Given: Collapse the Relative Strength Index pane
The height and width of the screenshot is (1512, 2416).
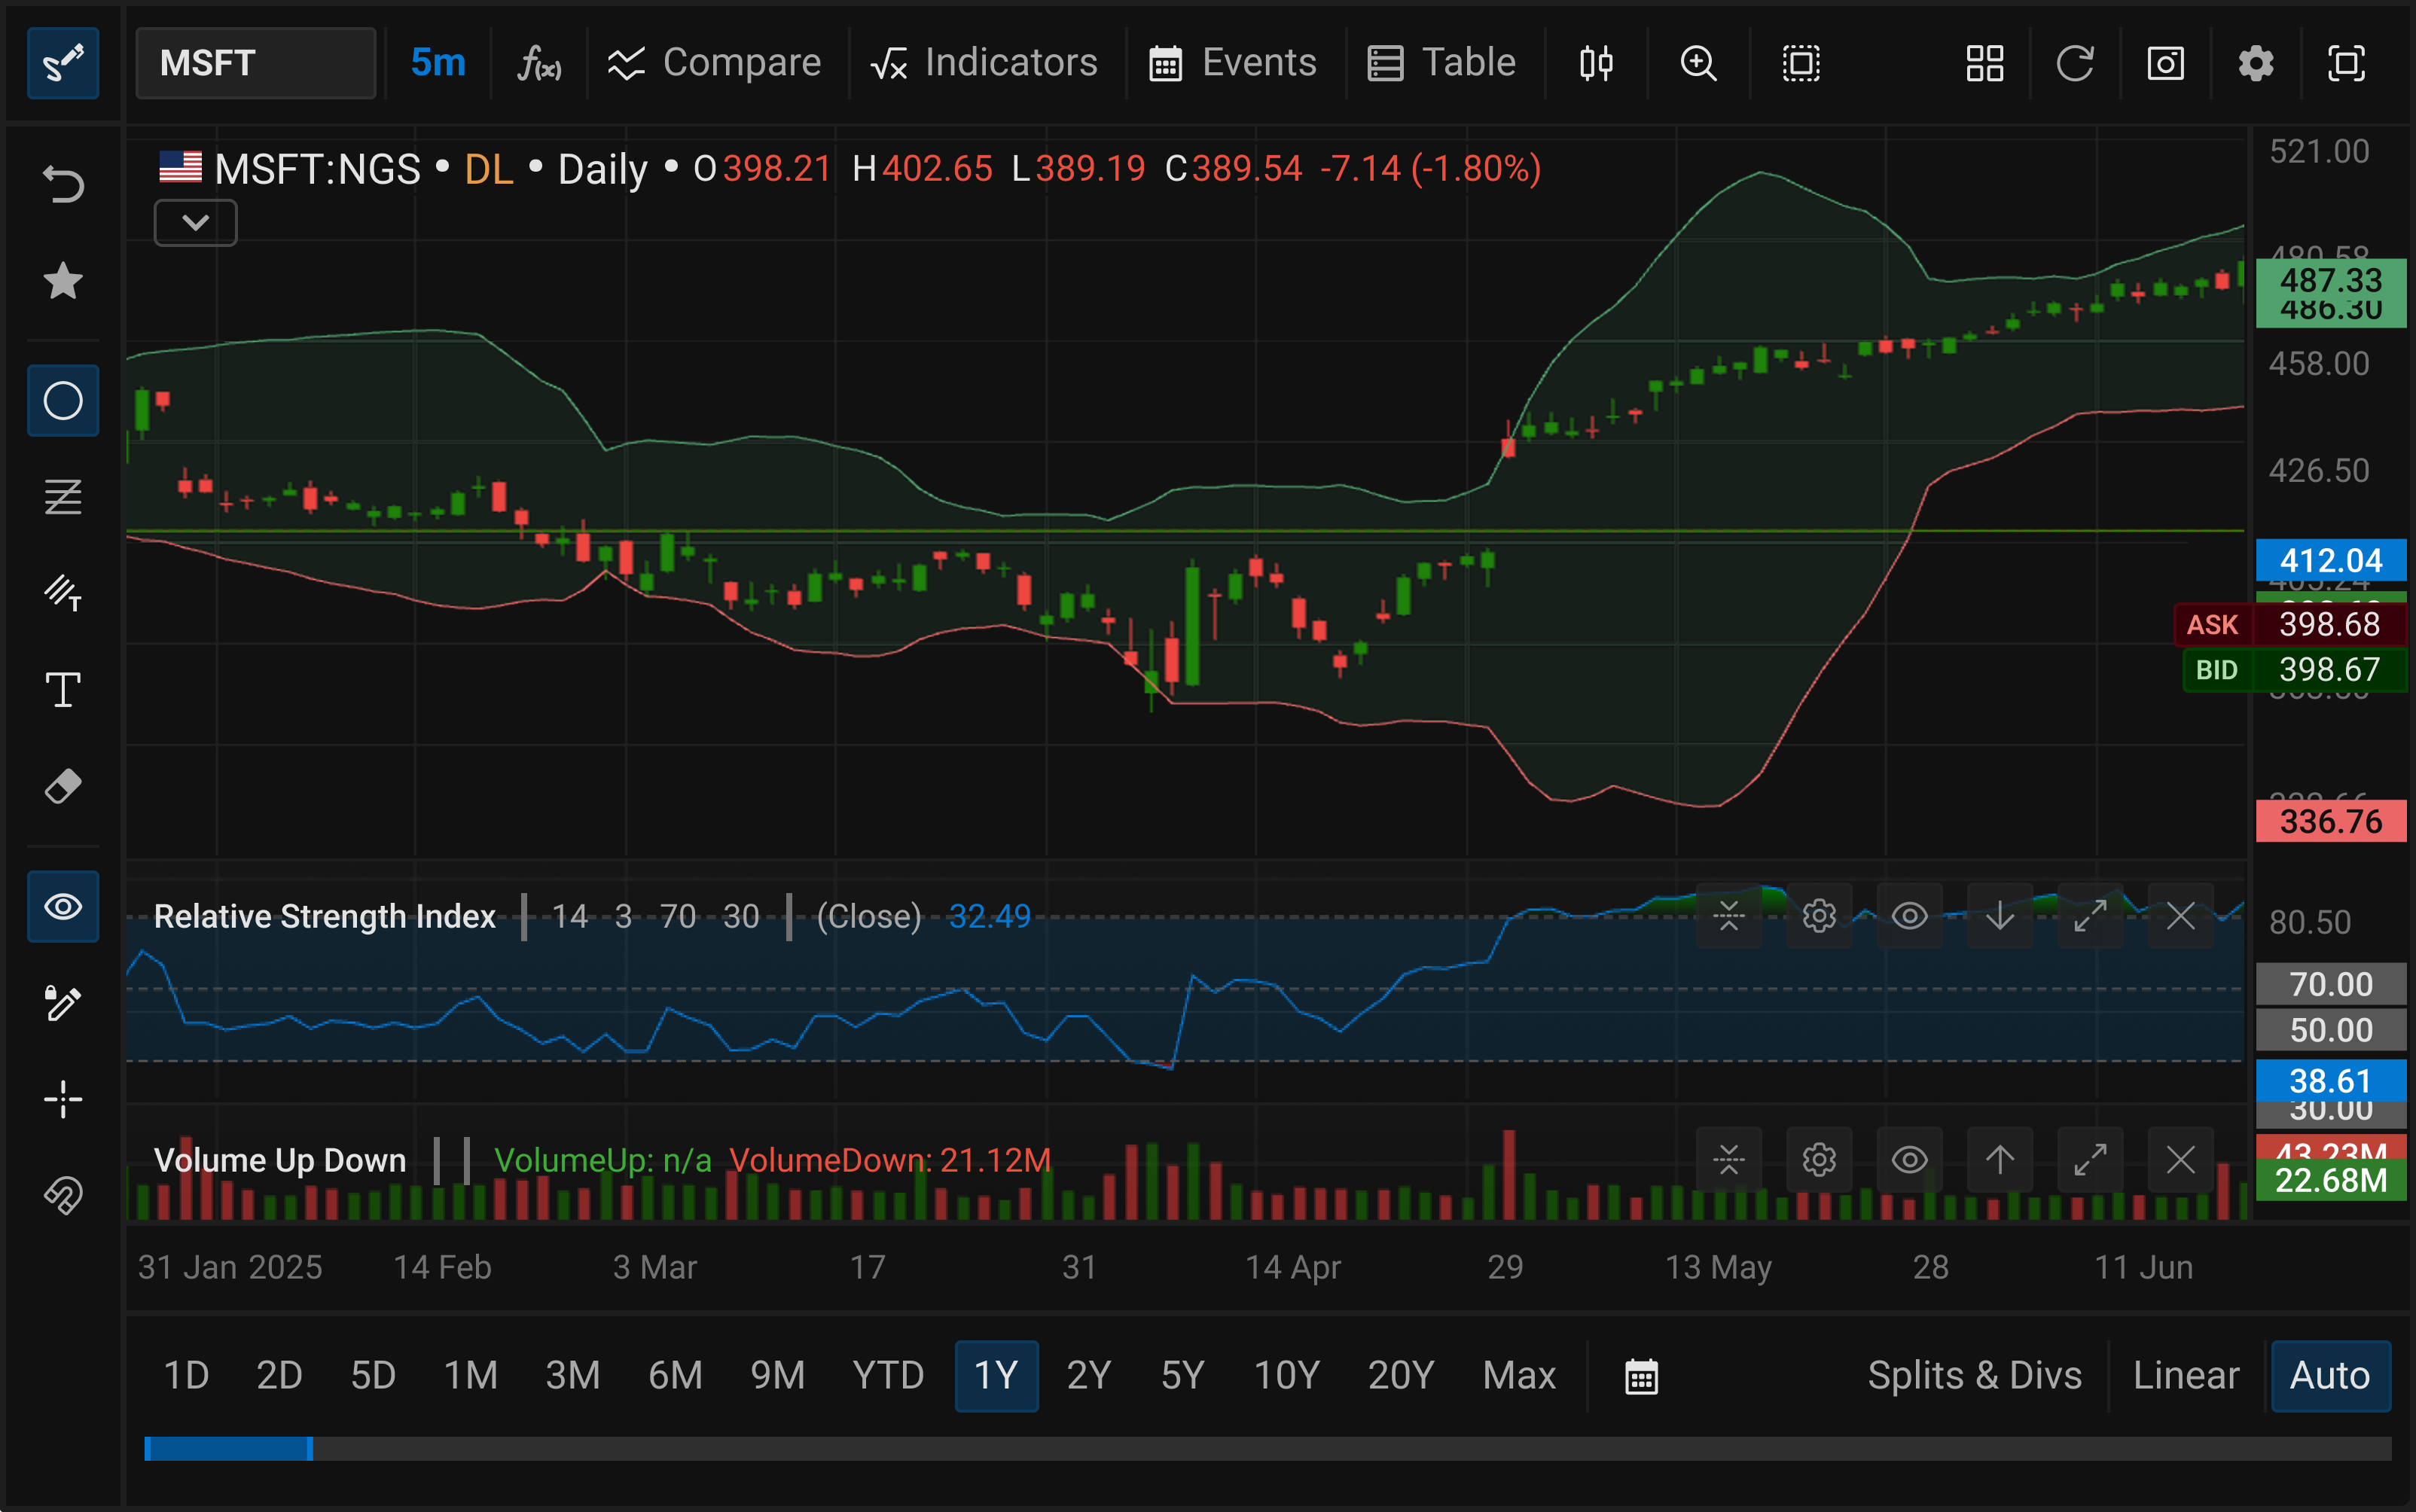Looking at the screenshot, I should click(1729, 915).
